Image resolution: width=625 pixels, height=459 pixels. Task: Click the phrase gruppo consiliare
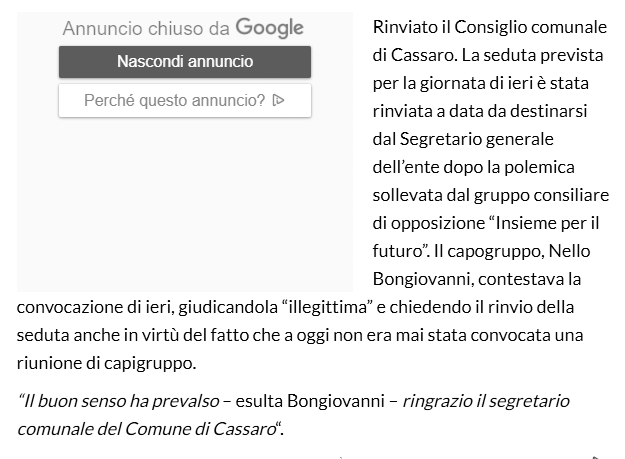(541, 195)
